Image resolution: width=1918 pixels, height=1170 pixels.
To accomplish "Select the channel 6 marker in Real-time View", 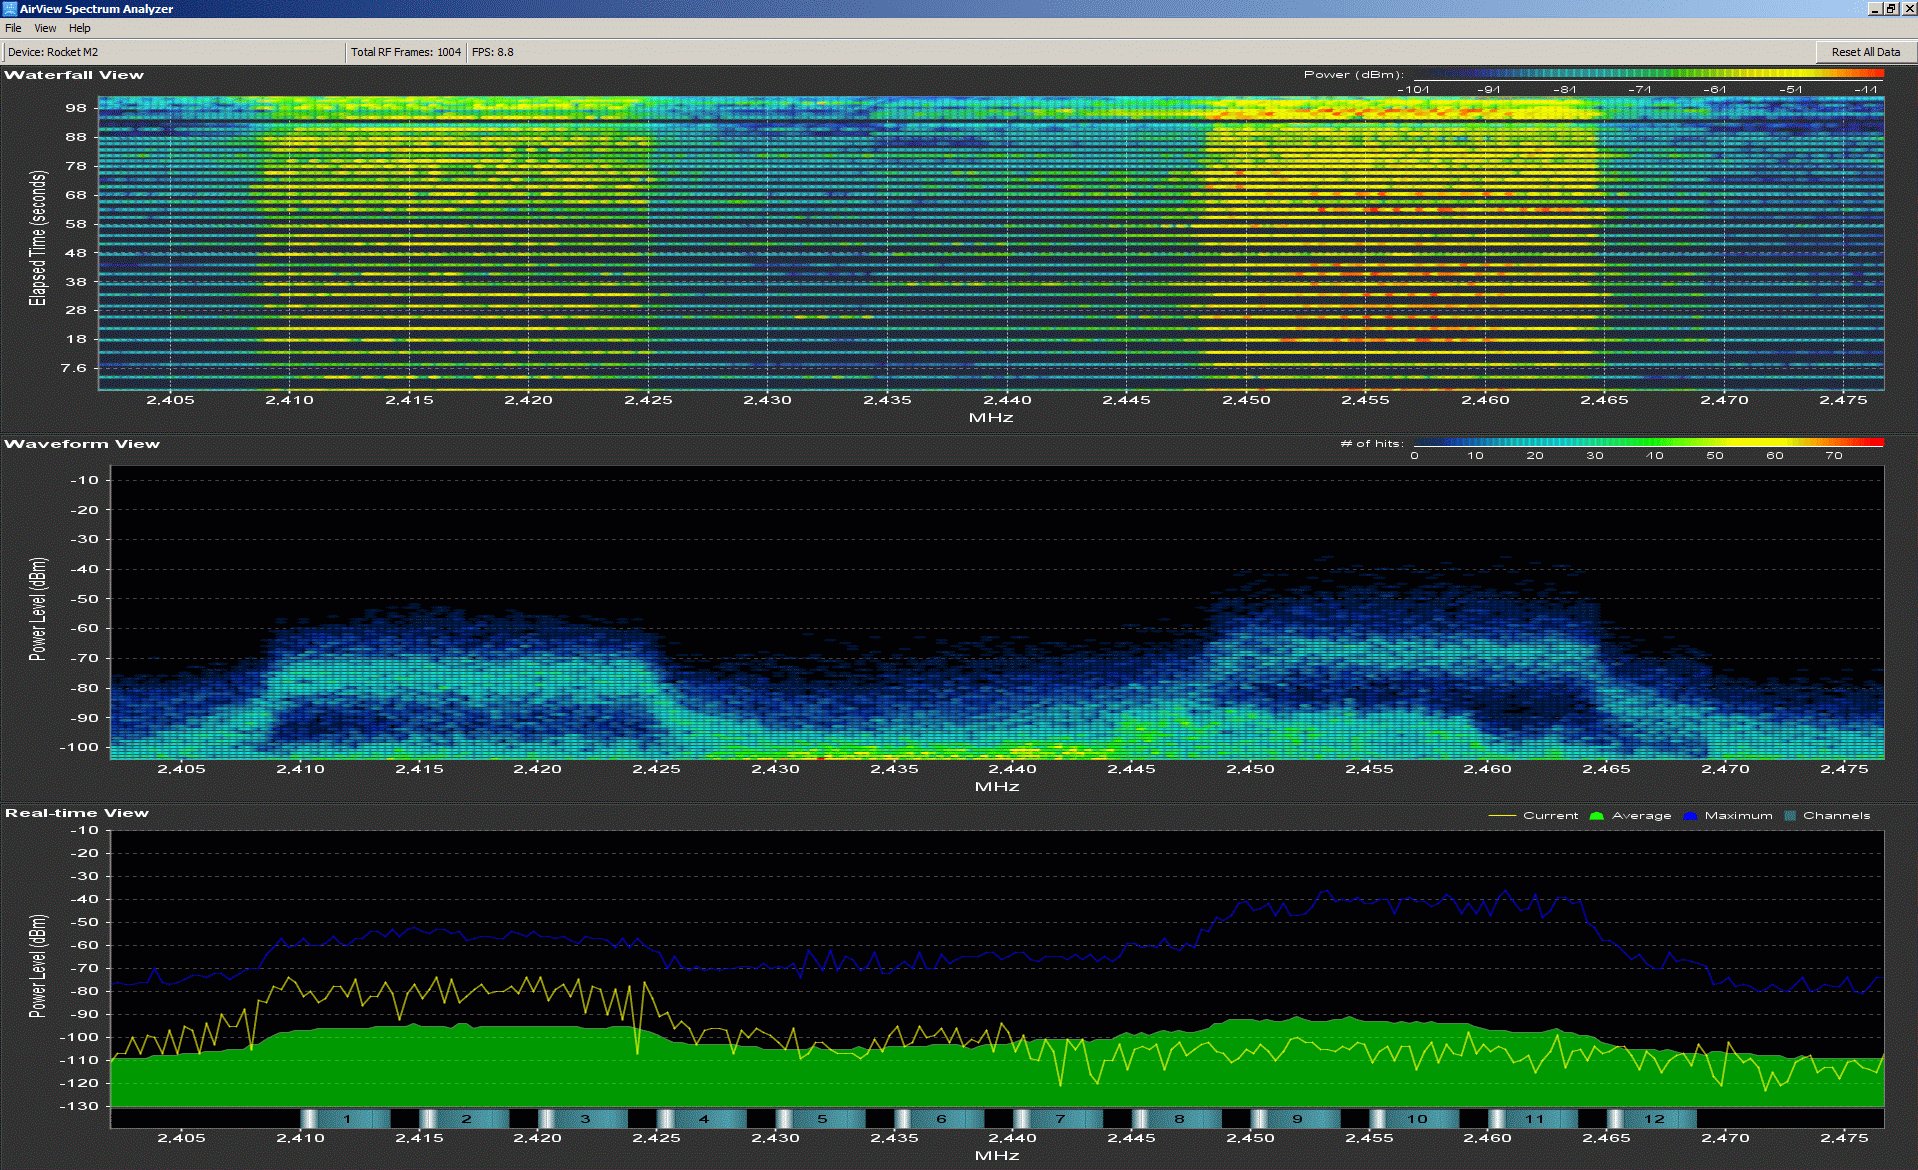I will [x=940, y=1119].
